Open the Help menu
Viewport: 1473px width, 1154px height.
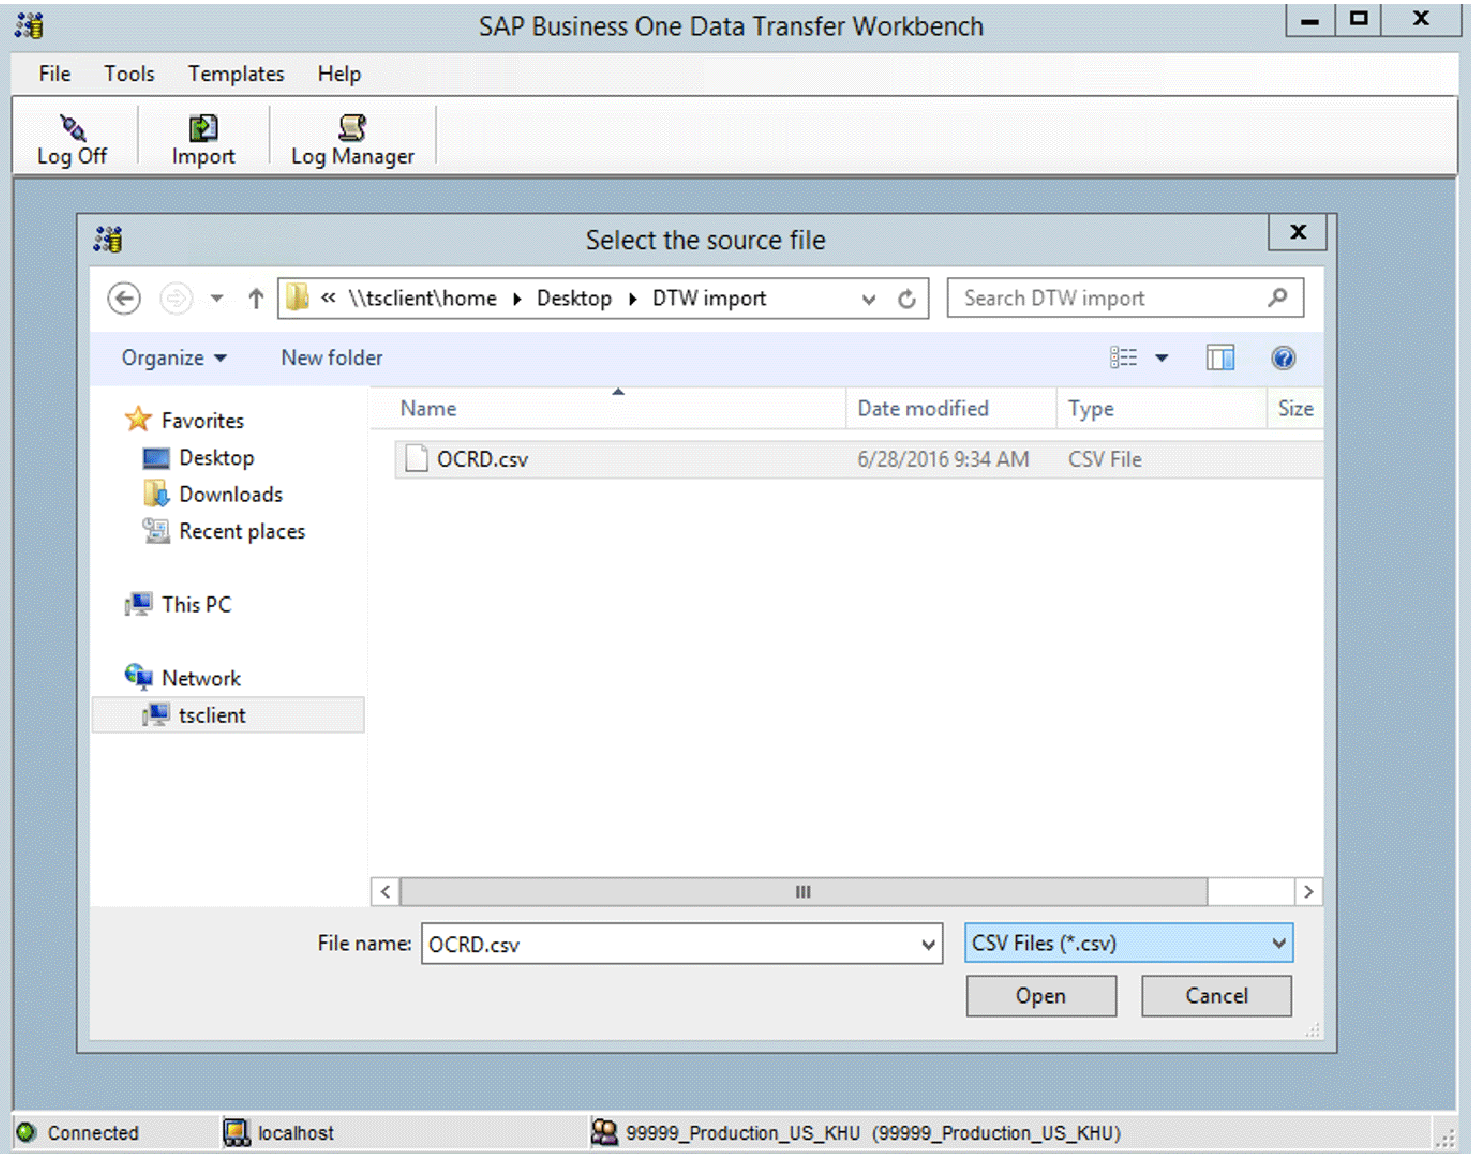point(339,74)
